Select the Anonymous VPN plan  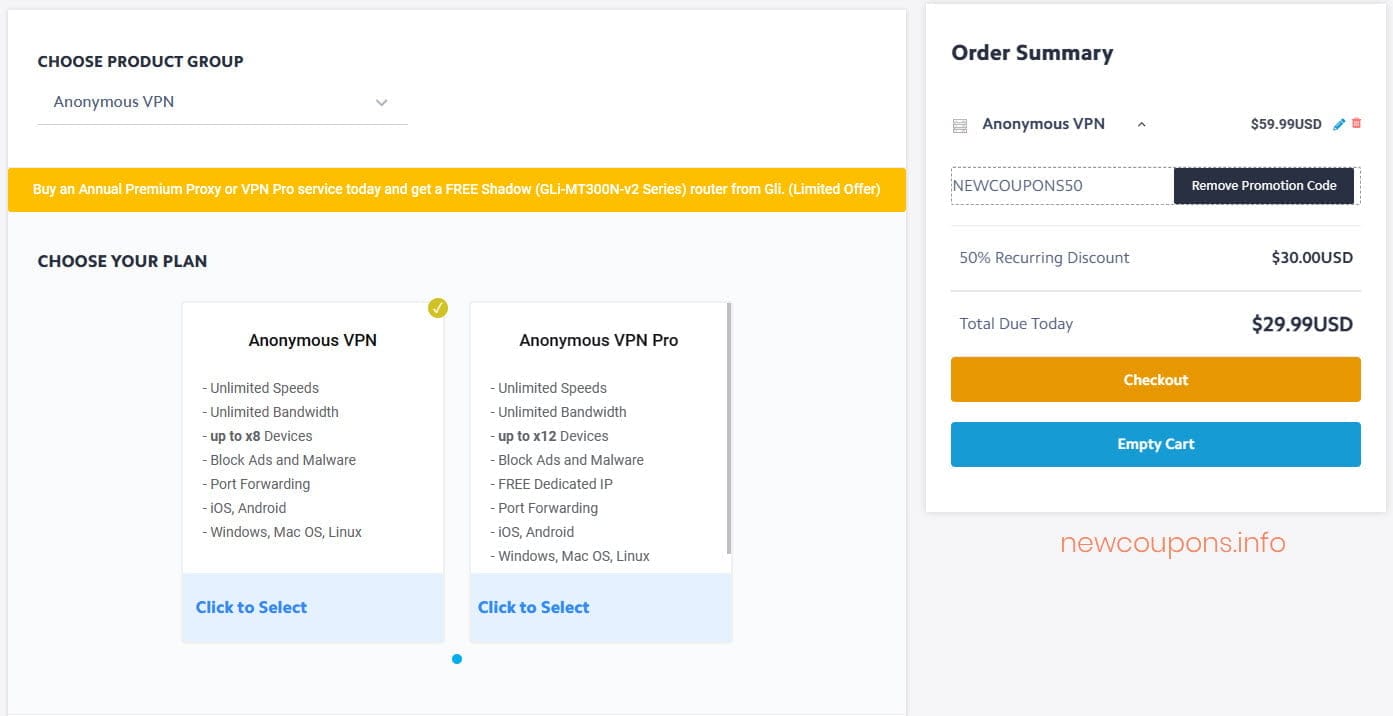click(251, 607)
